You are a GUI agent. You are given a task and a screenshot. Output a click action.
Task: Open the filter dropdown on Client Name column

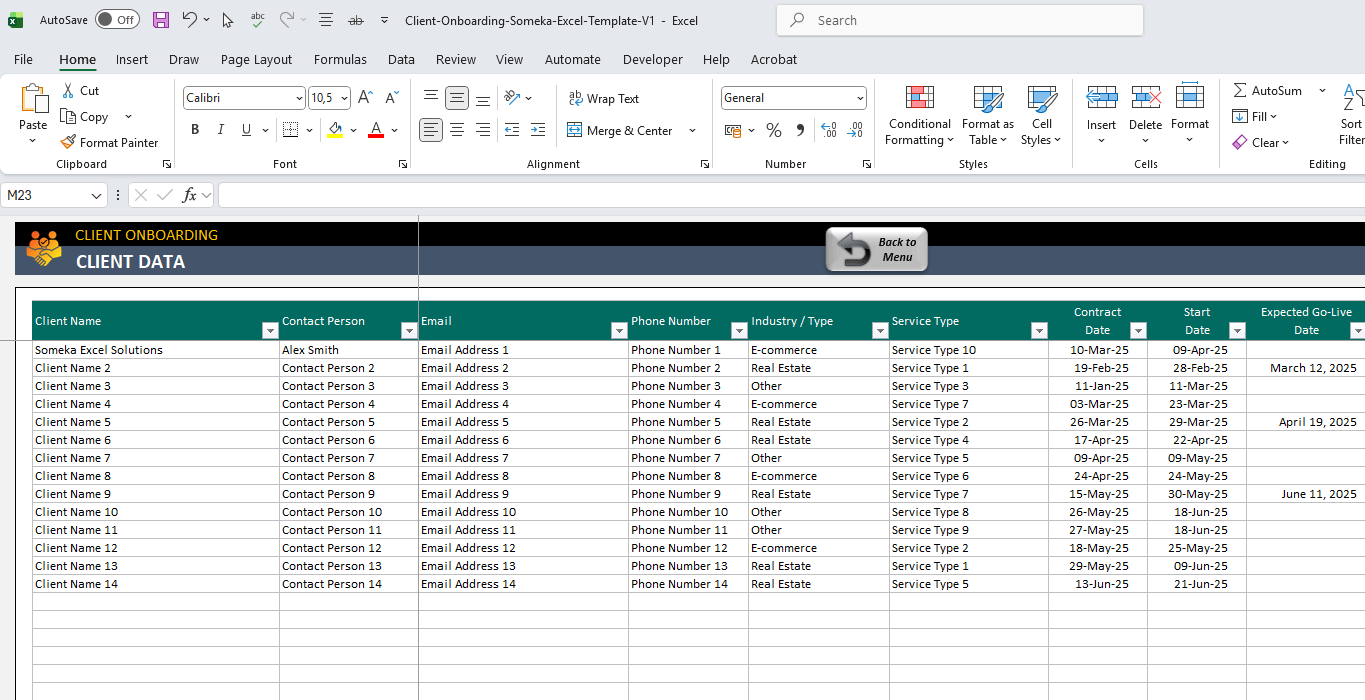point(270,329)
